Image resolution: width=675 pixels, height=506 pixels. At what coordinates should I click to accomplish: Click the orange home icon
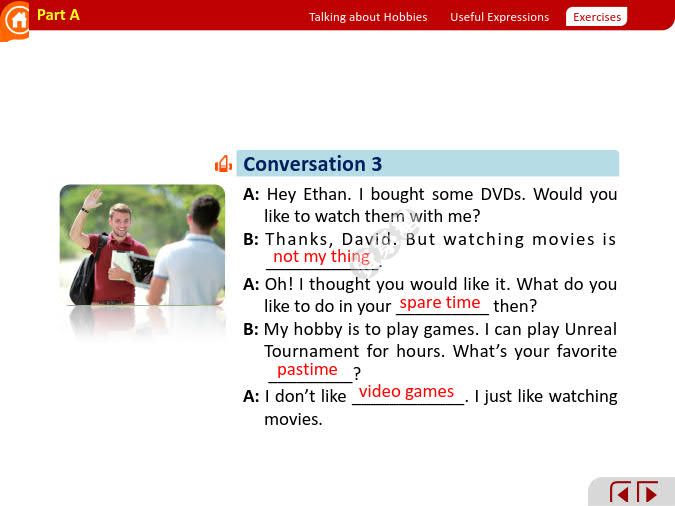(15, 21)
